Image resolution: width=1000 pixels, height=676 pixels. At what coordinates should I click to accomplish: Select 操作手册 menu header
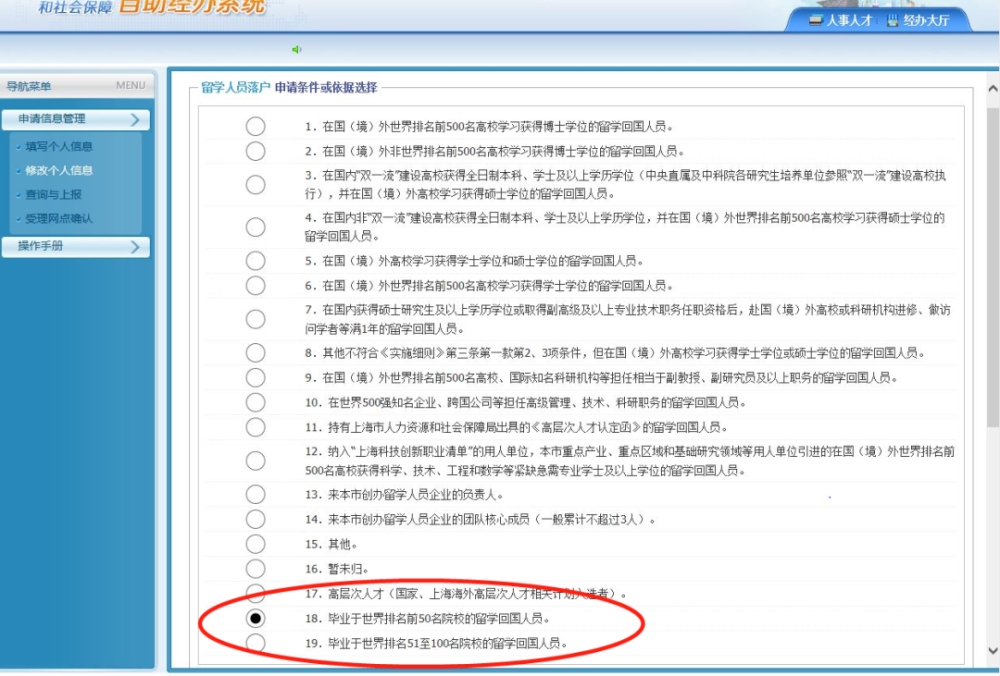click(76, 247)
